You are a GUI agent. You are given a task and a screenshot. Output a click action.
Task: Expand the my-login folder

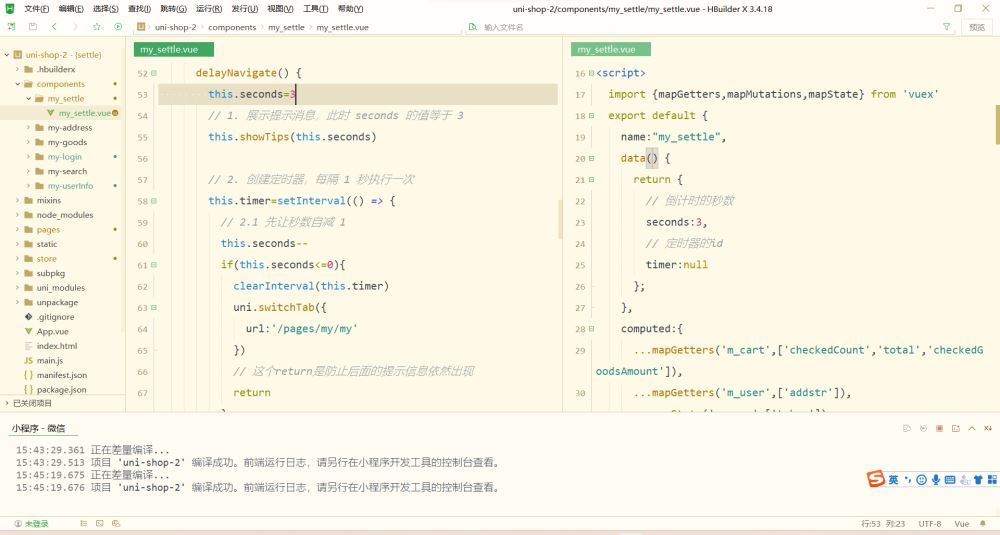pos(28,157)
